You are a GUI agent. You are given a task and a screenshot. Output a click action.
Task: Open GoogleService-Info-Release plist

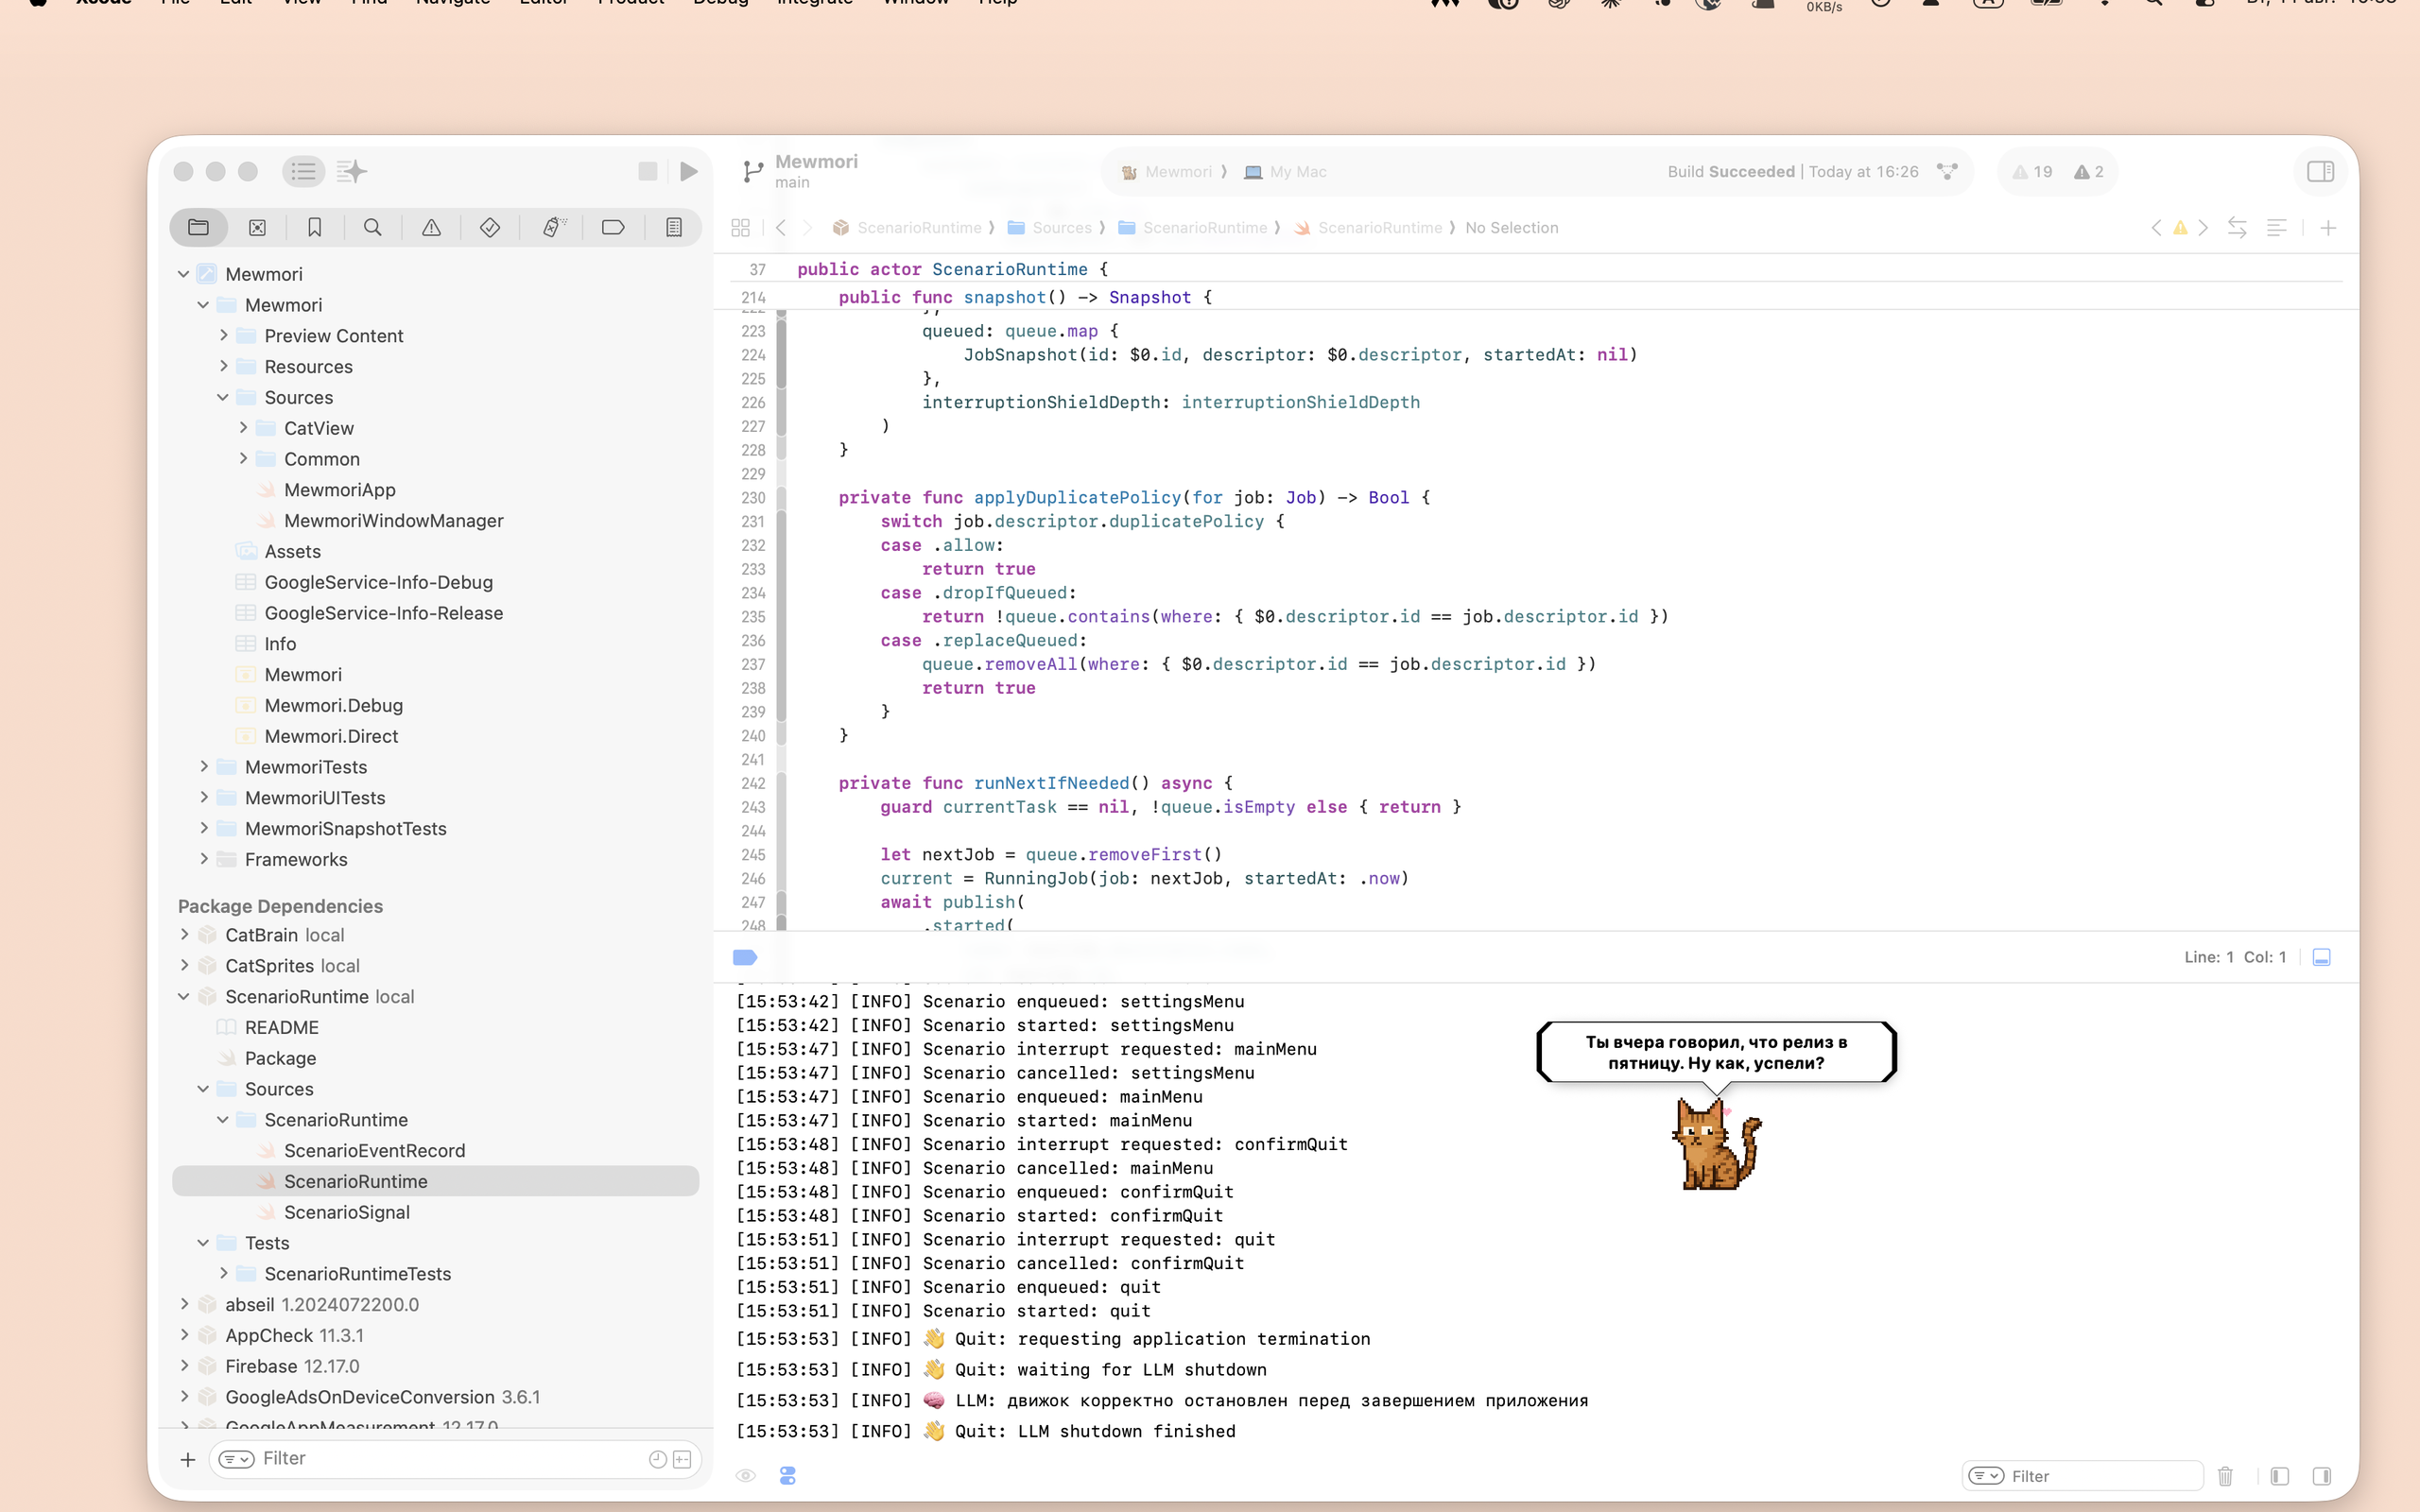coord(383,613)
